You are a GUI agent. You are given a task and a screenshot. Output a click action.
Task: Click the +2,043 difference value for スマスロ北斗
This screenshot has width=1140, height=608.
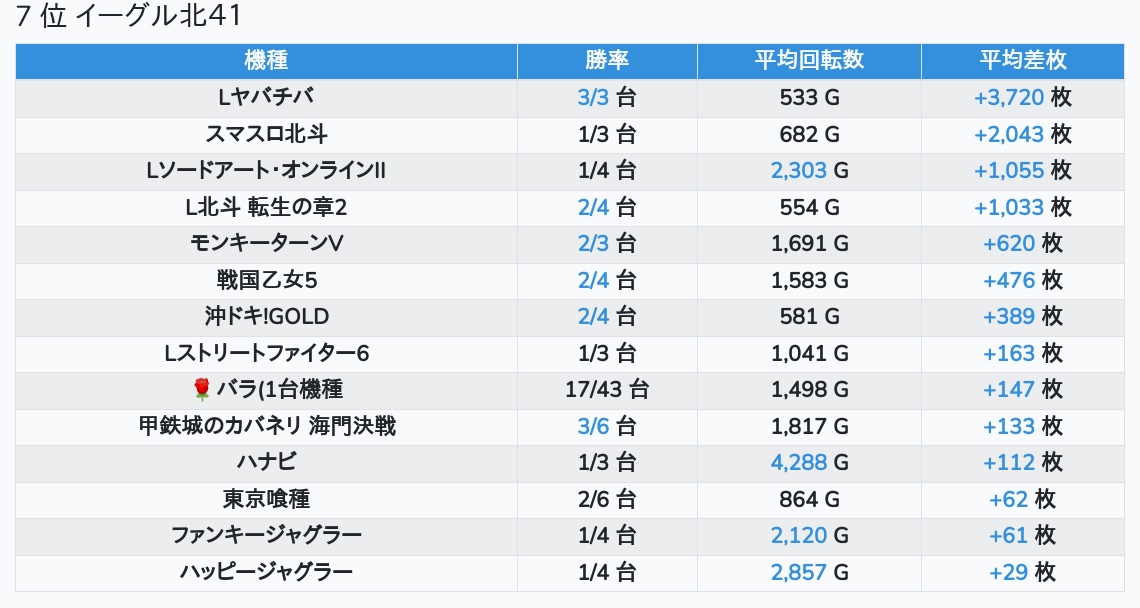tap(1009, 135)
